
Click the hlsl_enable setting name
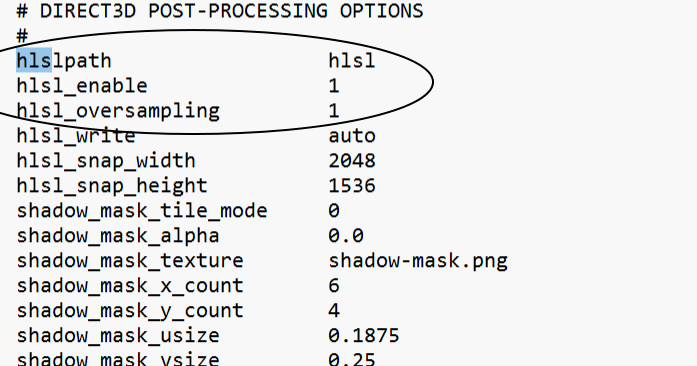(82, 86)
